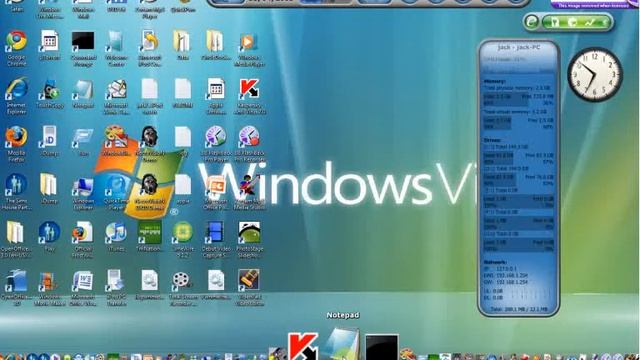The width and height of the screenshot is (640, 360).
Task: Click the Memory section heading in gadget
Action: click(494, 81)
